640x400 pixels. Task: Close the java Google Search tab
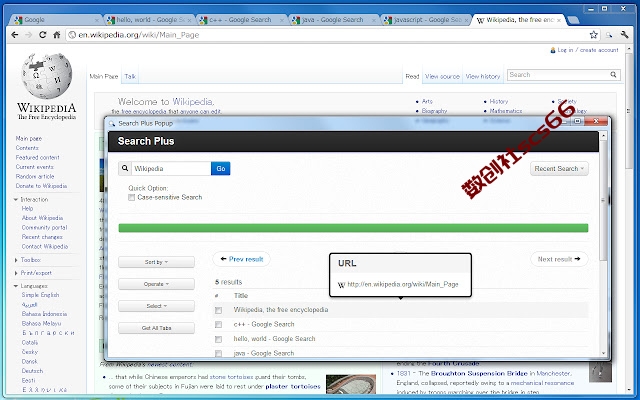(374, 20)
